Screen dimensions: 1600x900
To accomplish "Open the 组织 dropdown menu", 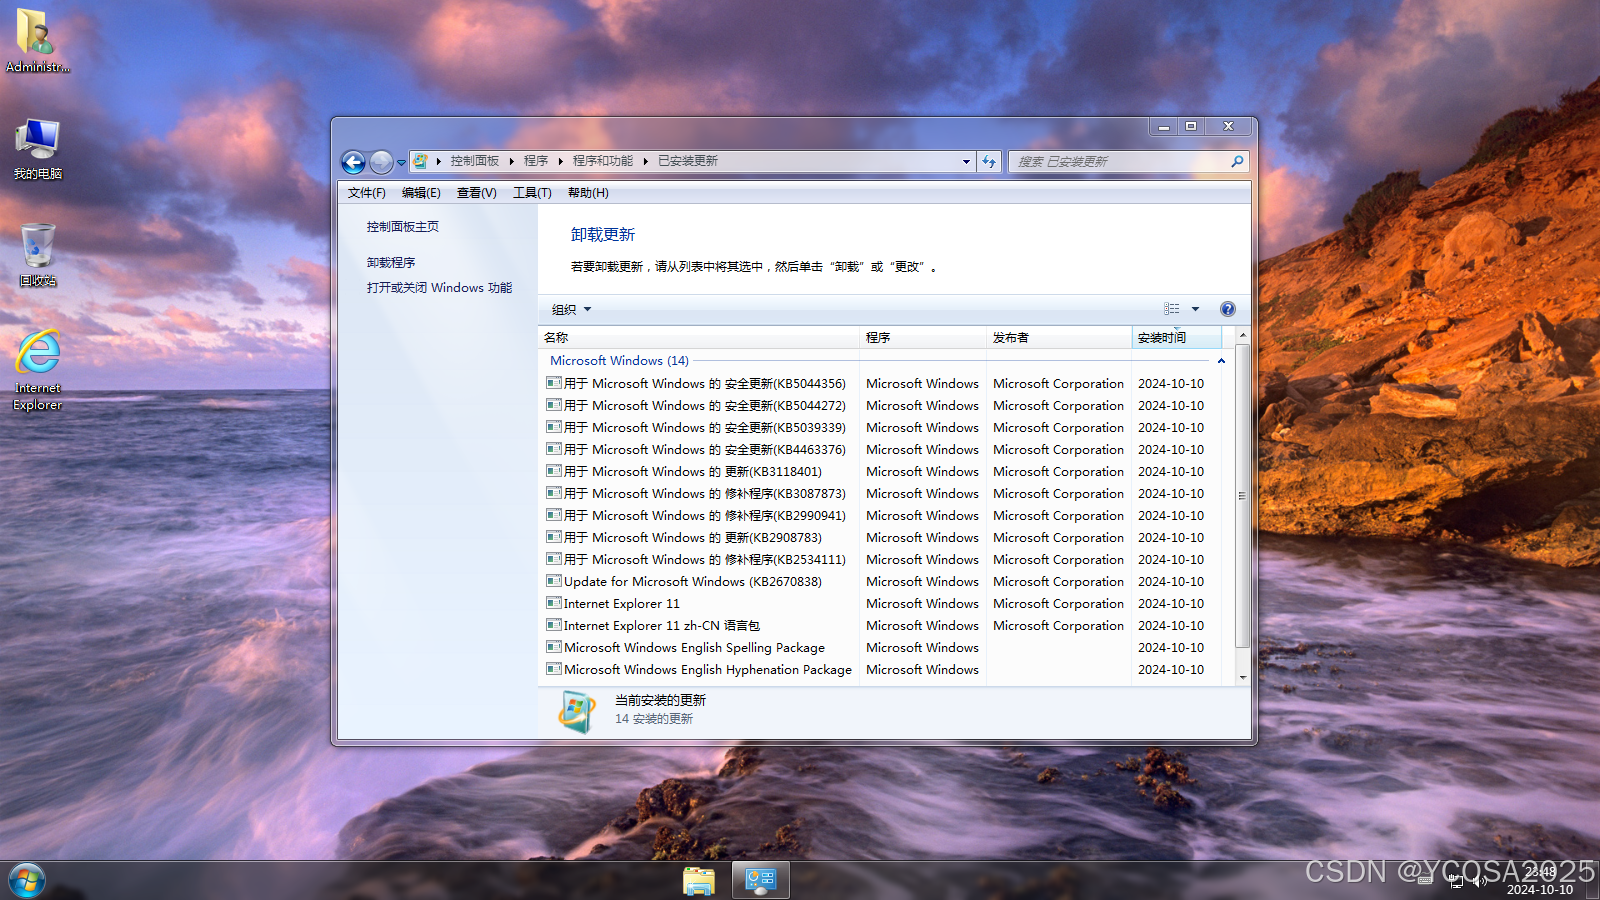I will tap(572, 310).
